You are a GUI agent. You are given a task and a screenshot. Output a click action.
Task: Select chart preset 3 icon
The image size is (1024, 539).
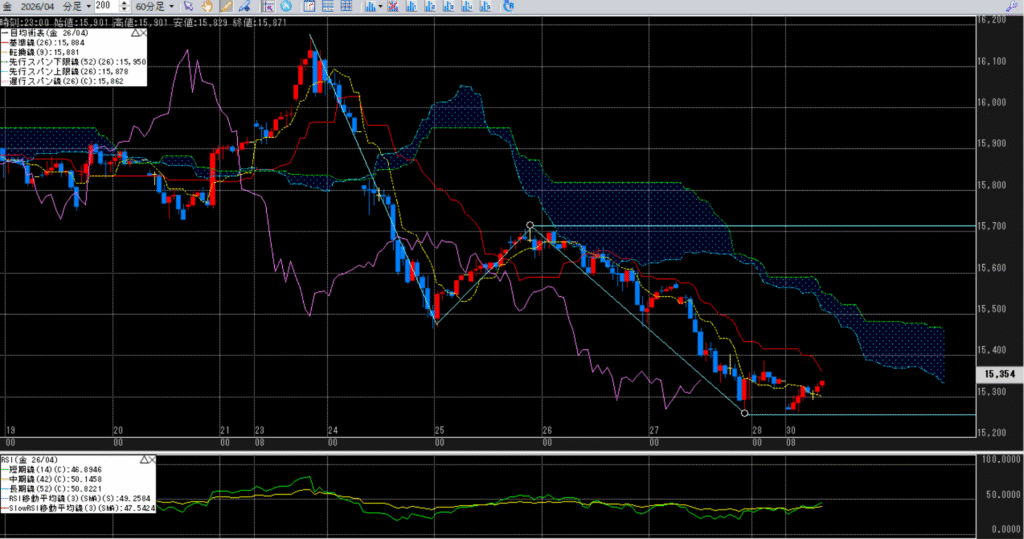click(449, 7)
